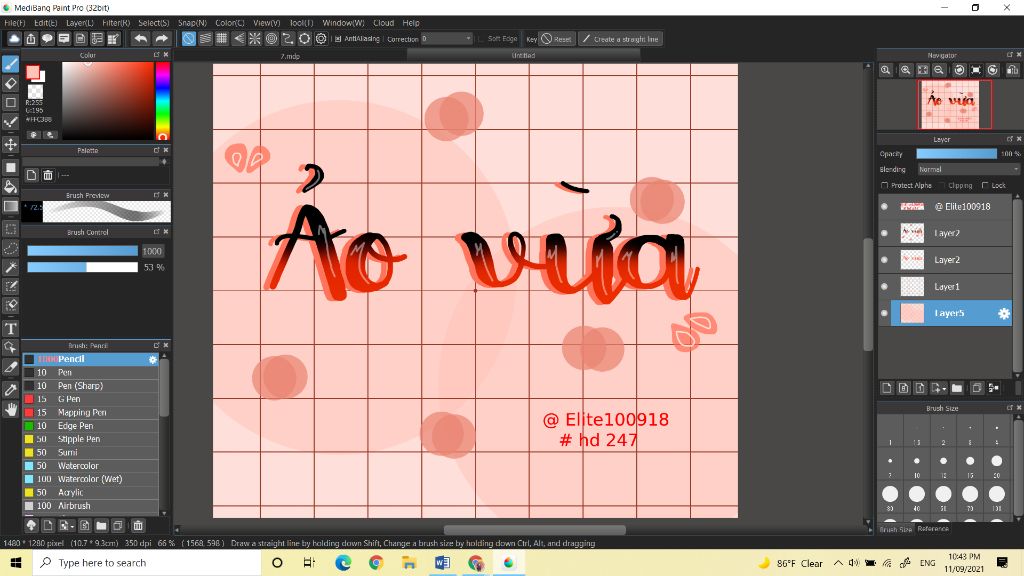Enable concentric circle snap
This screenshot has width=1024, height=576.
point(272,39)
